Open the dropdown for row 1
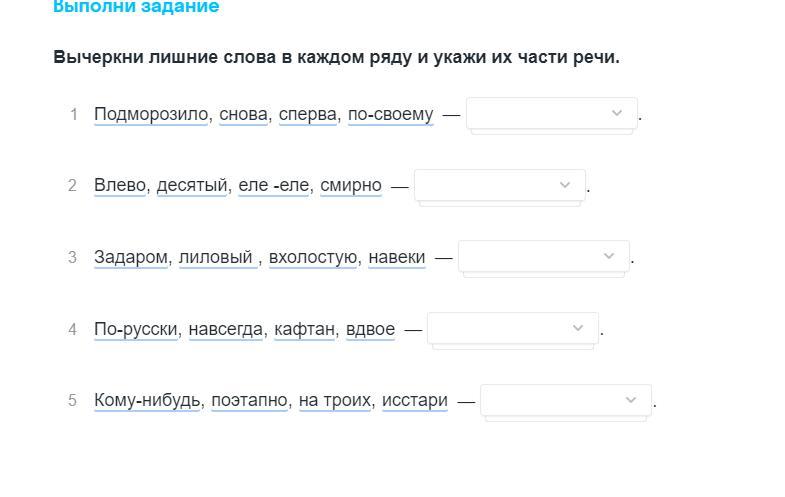This screenshot has width=785, height=497. pos(551,114)
